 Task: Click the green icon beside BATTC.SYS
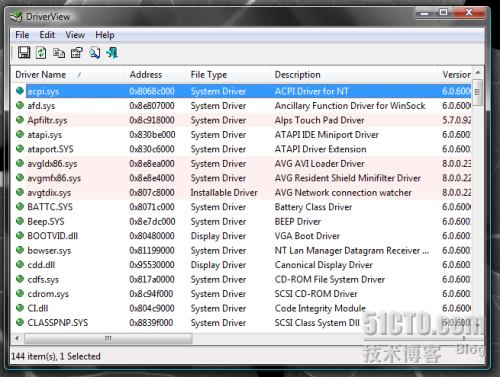20,207
